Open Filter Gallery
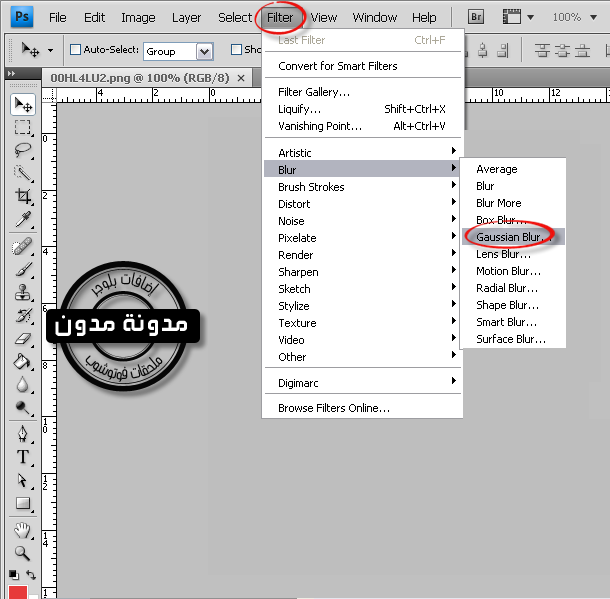Viewport: 610px width, 599px height. (x=363, y=92)
